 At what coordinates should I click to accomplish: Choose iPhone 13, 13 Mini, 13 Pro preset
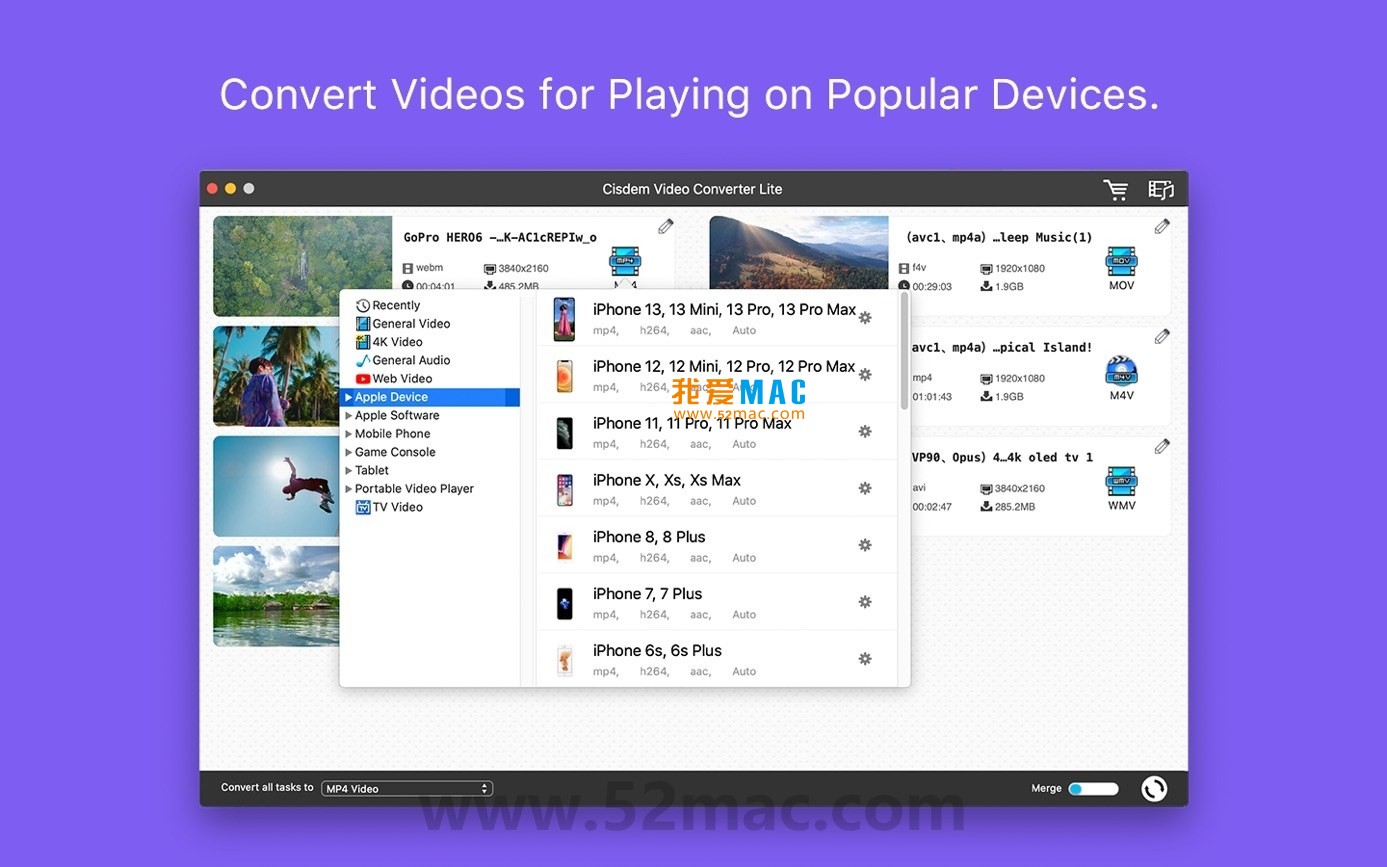717,319
